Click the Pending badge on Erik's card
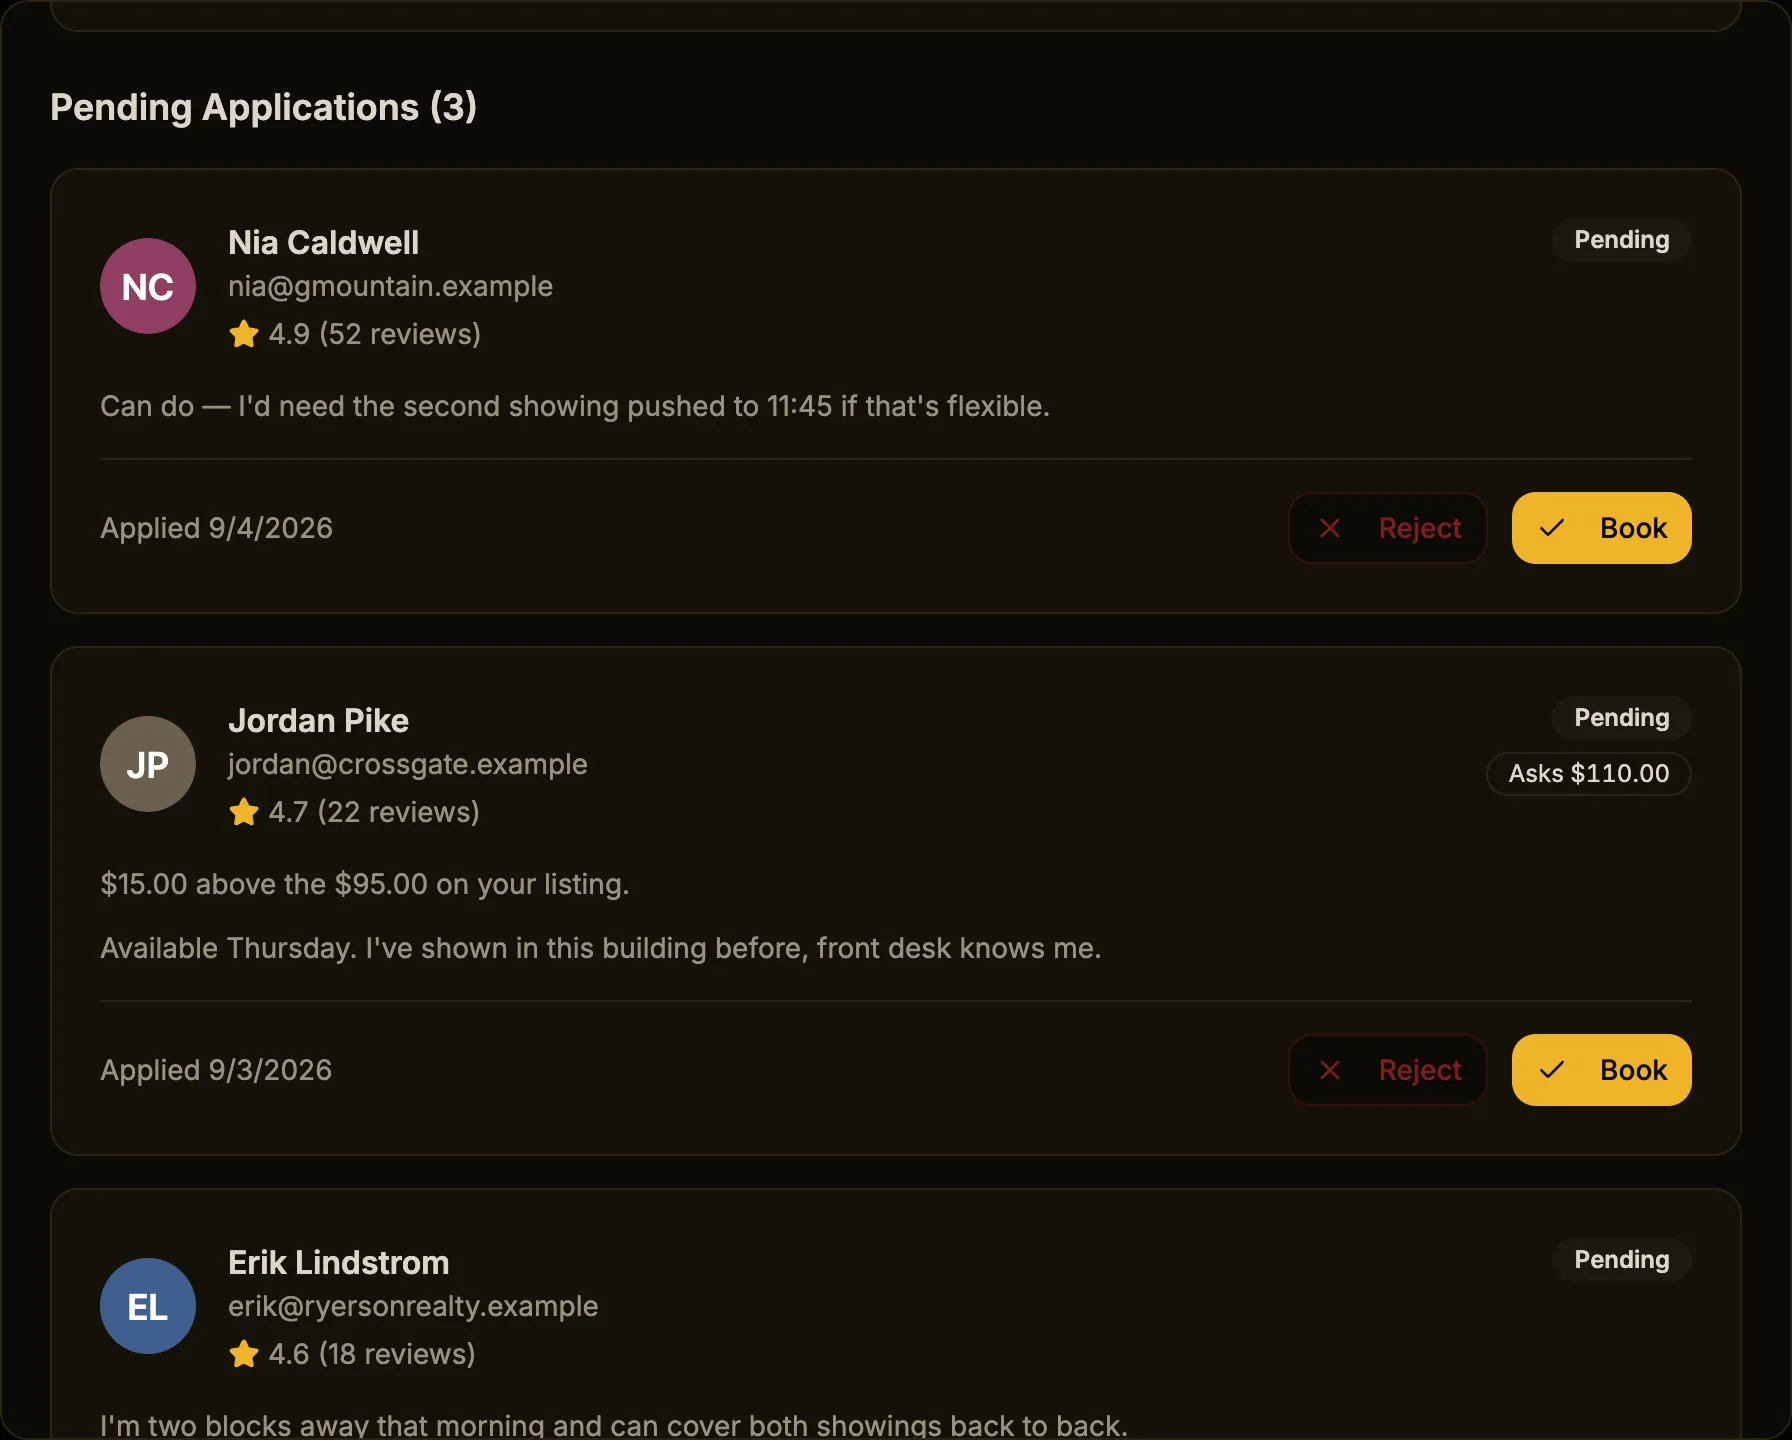Image resolution: width=1792 pixels, height=1440 pixels. (x=1621, y=1260)
